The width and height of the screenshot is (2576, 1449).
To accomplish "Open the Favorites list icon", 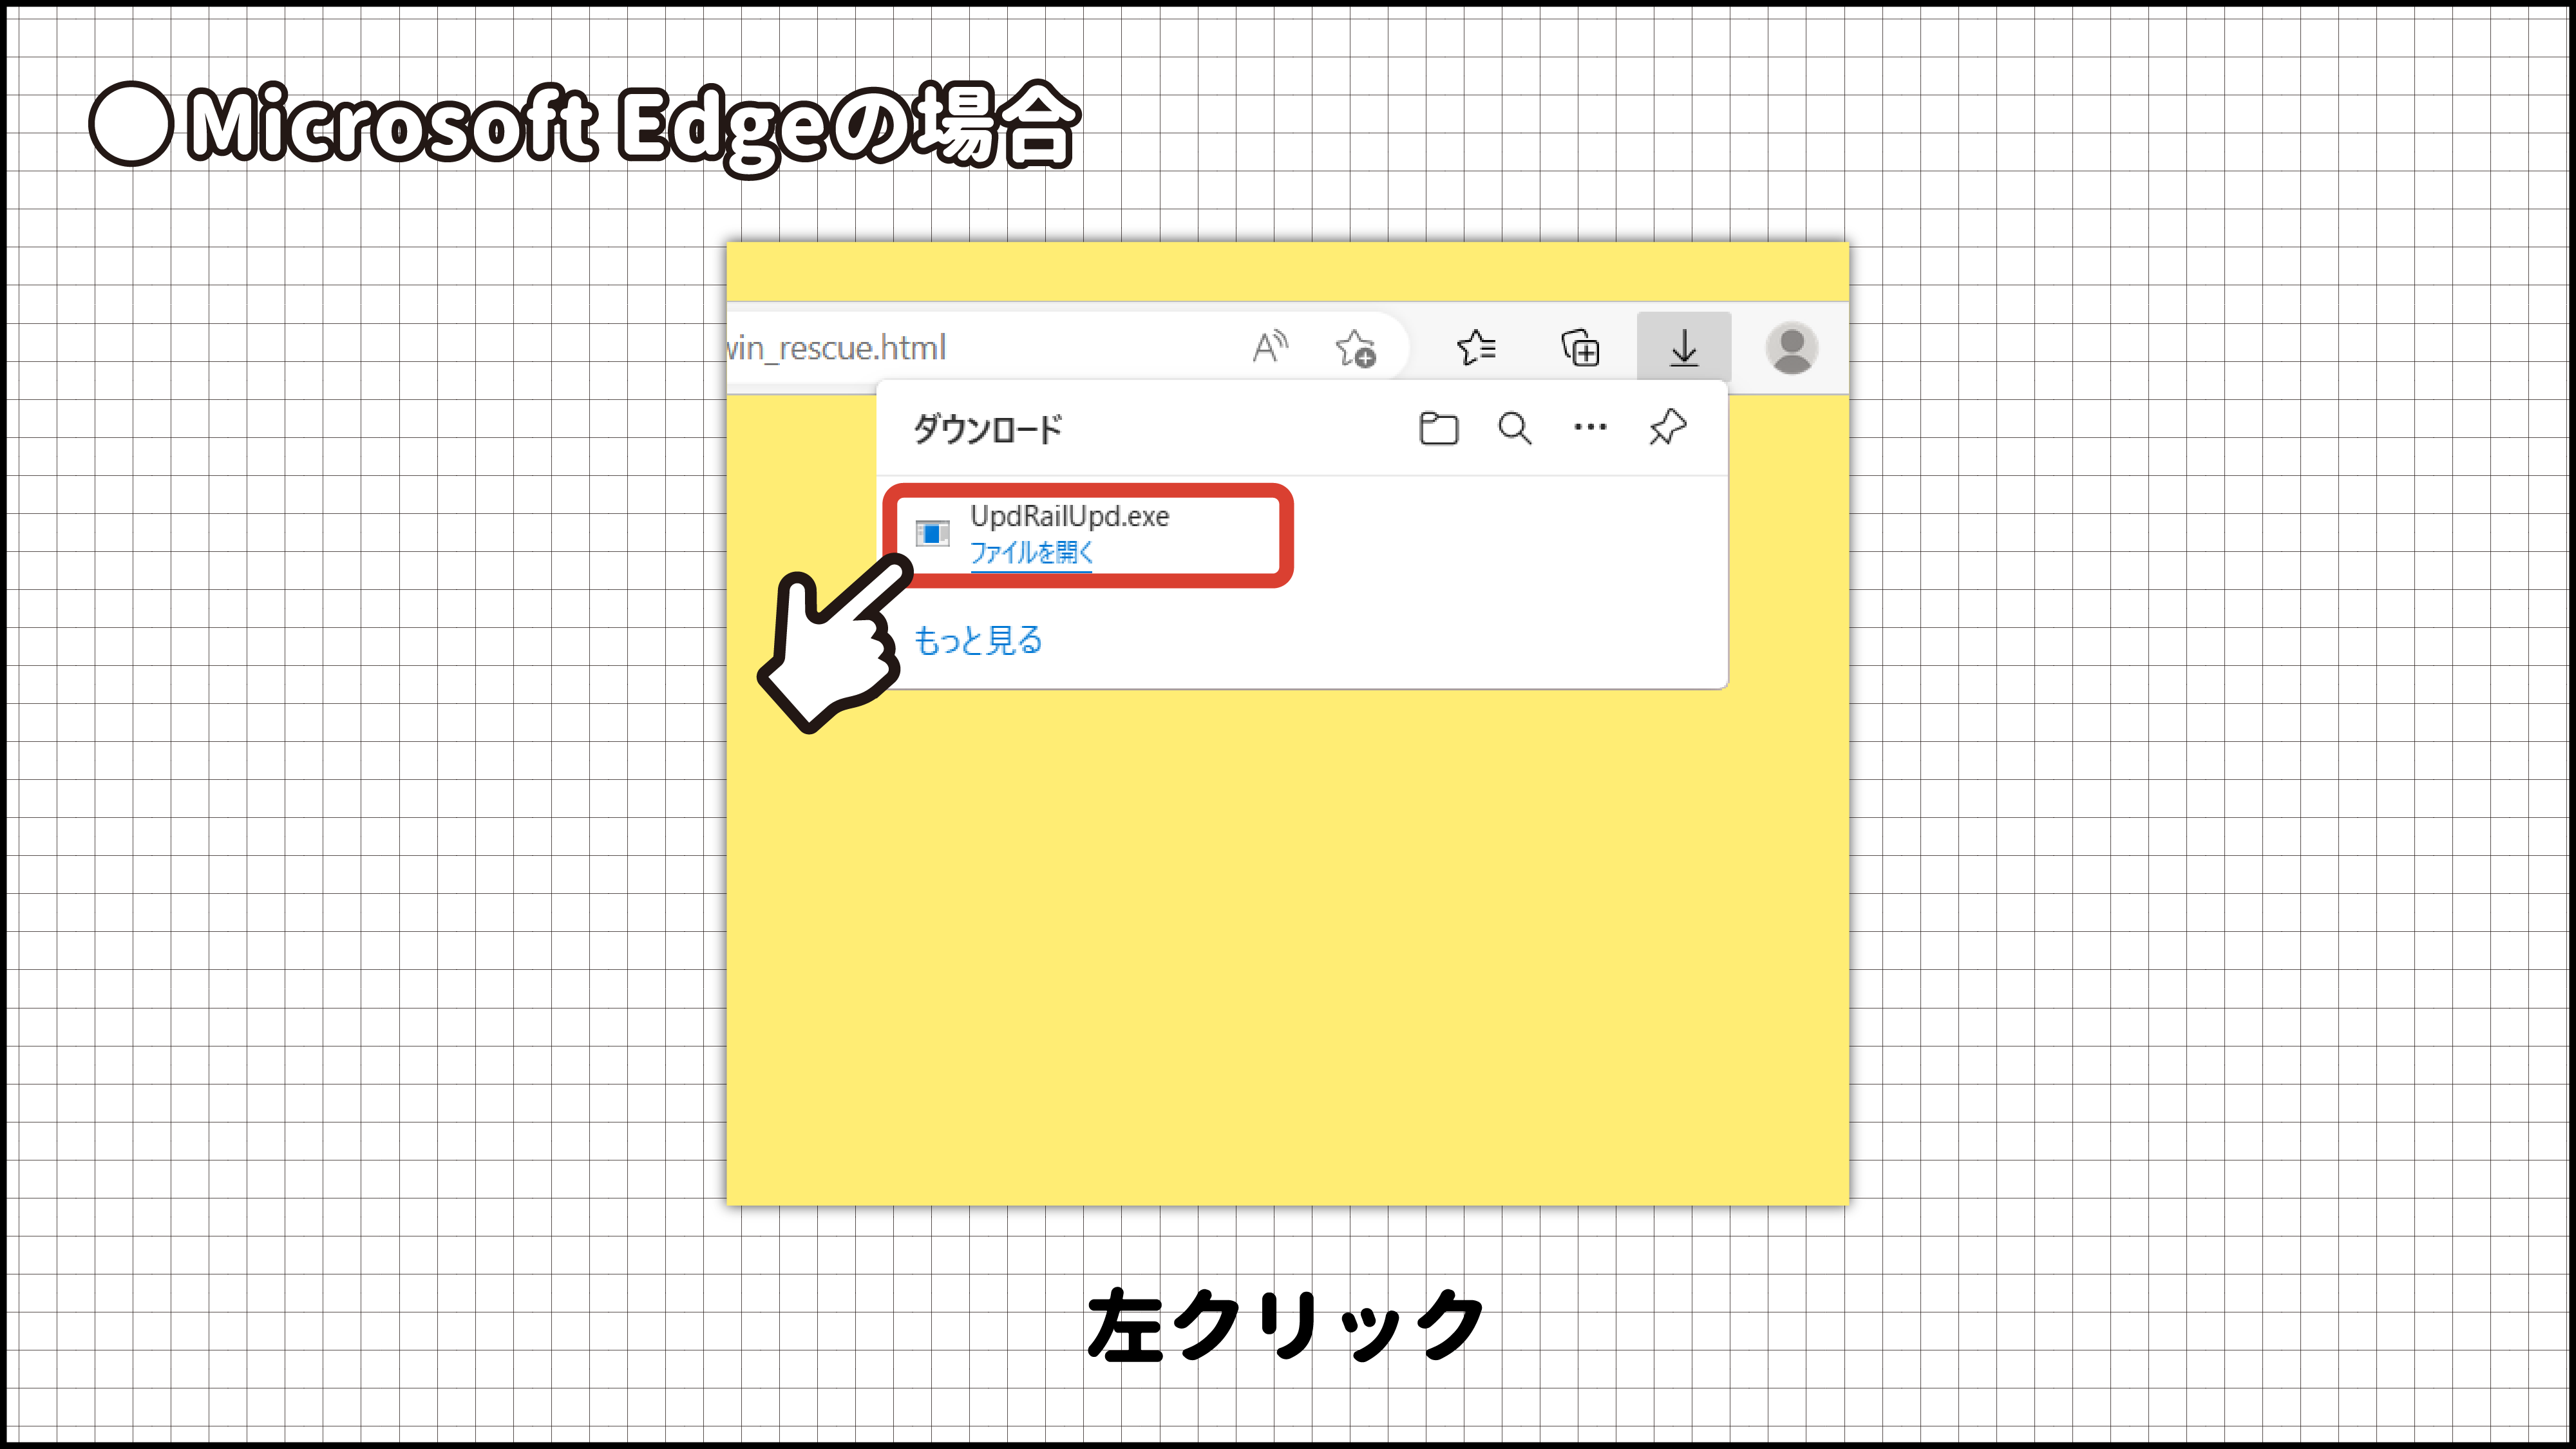I will (x=1476, y=348).
